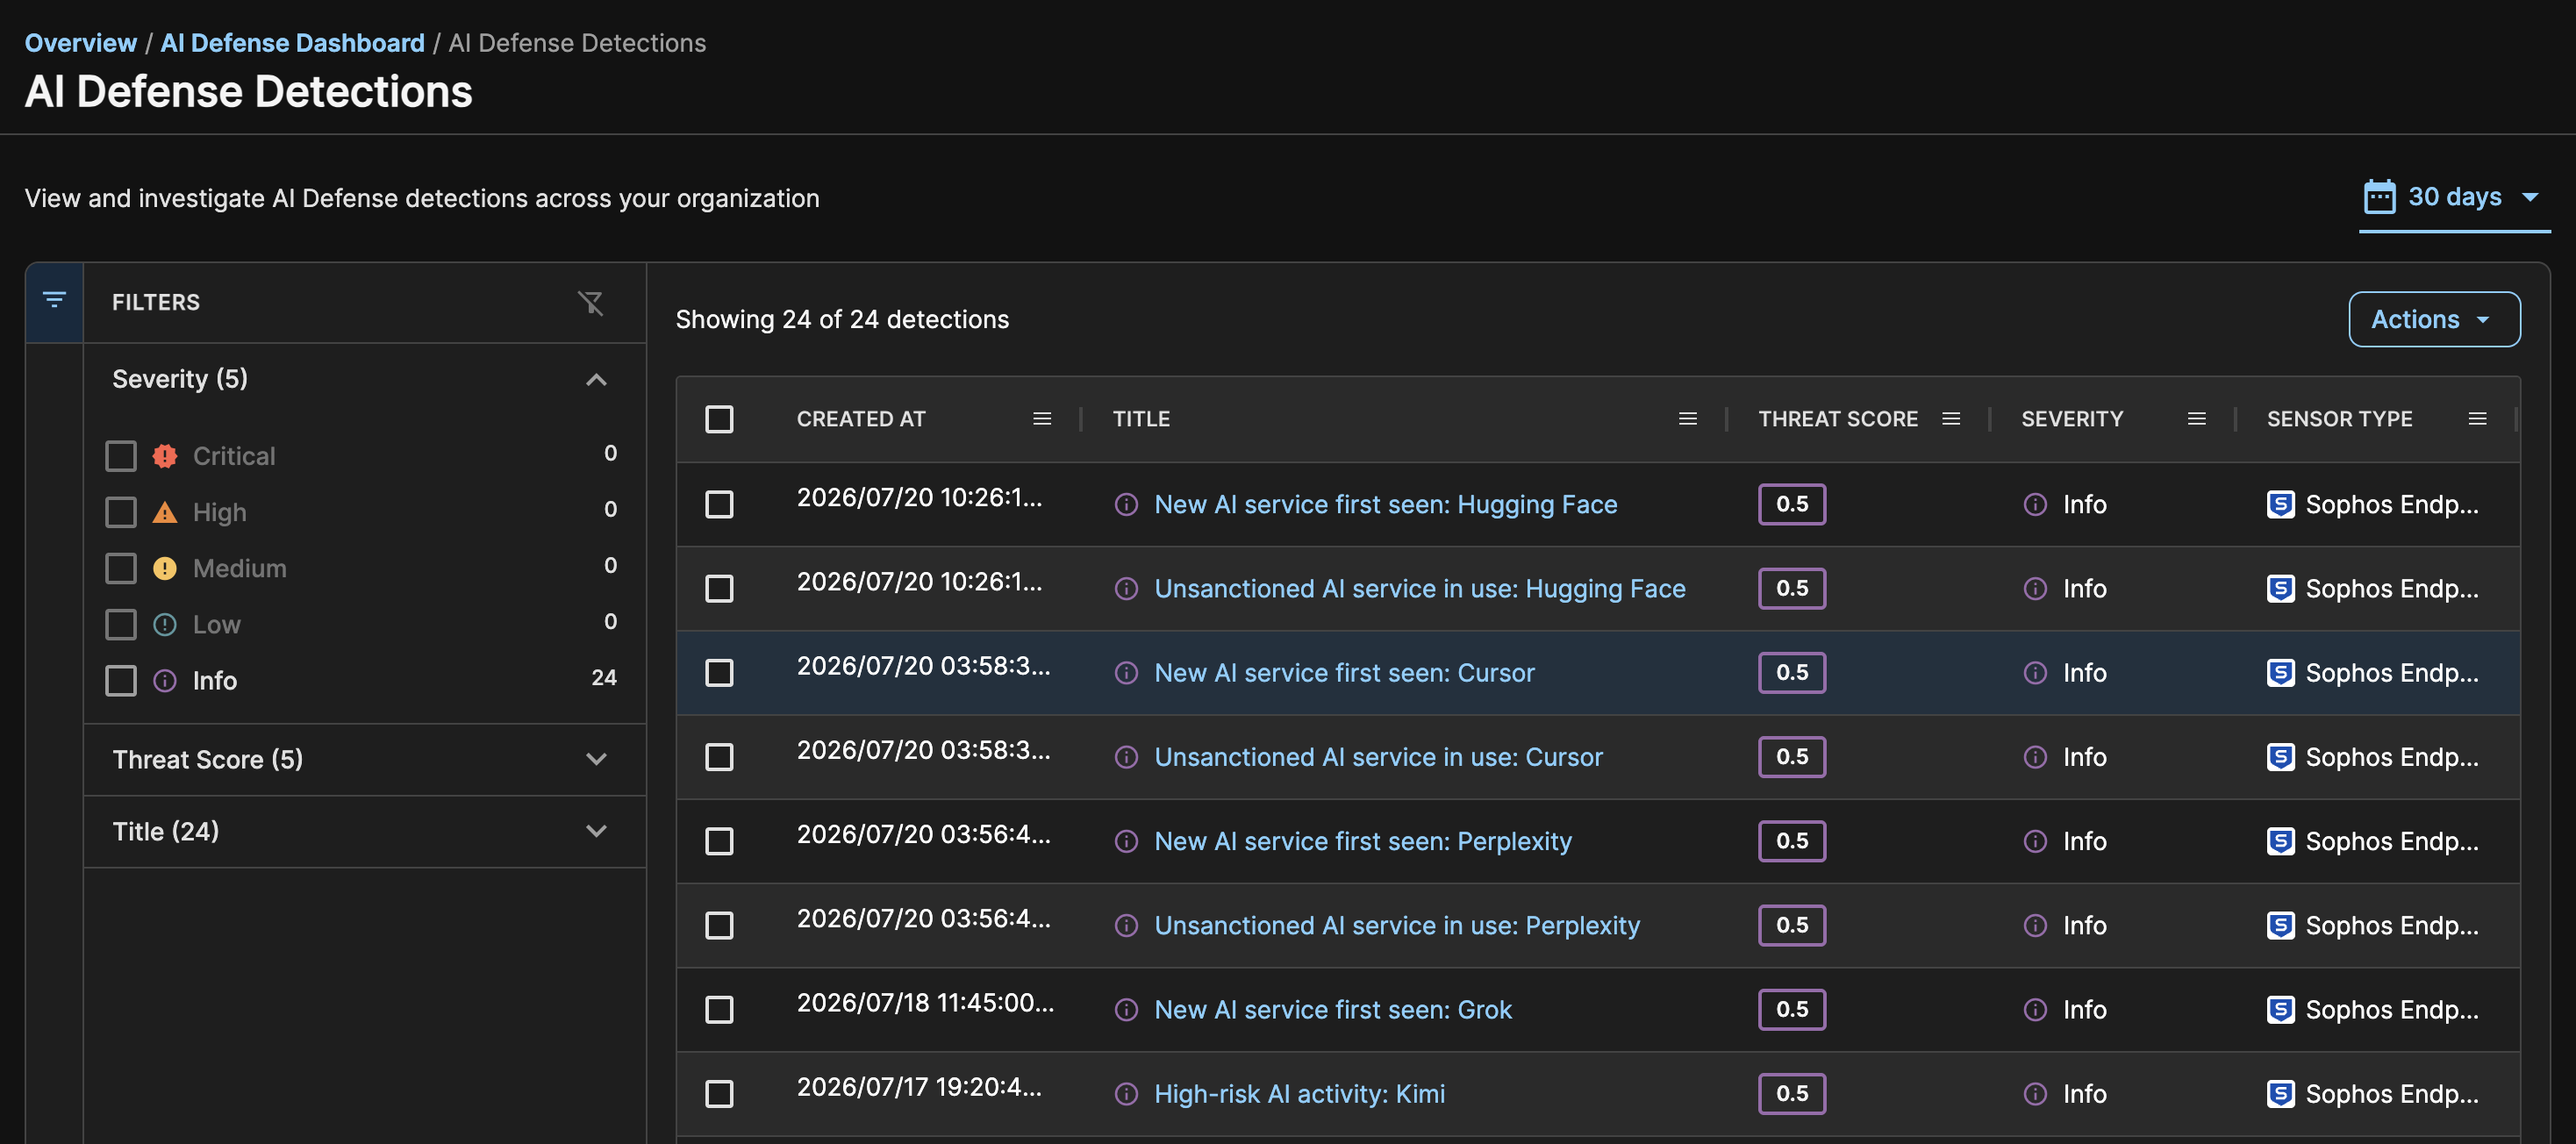Select row Unsanctioned AI service in use: Cursor
The width and height of the screenshot is (2576, 1144).
(x=719, y=757)
